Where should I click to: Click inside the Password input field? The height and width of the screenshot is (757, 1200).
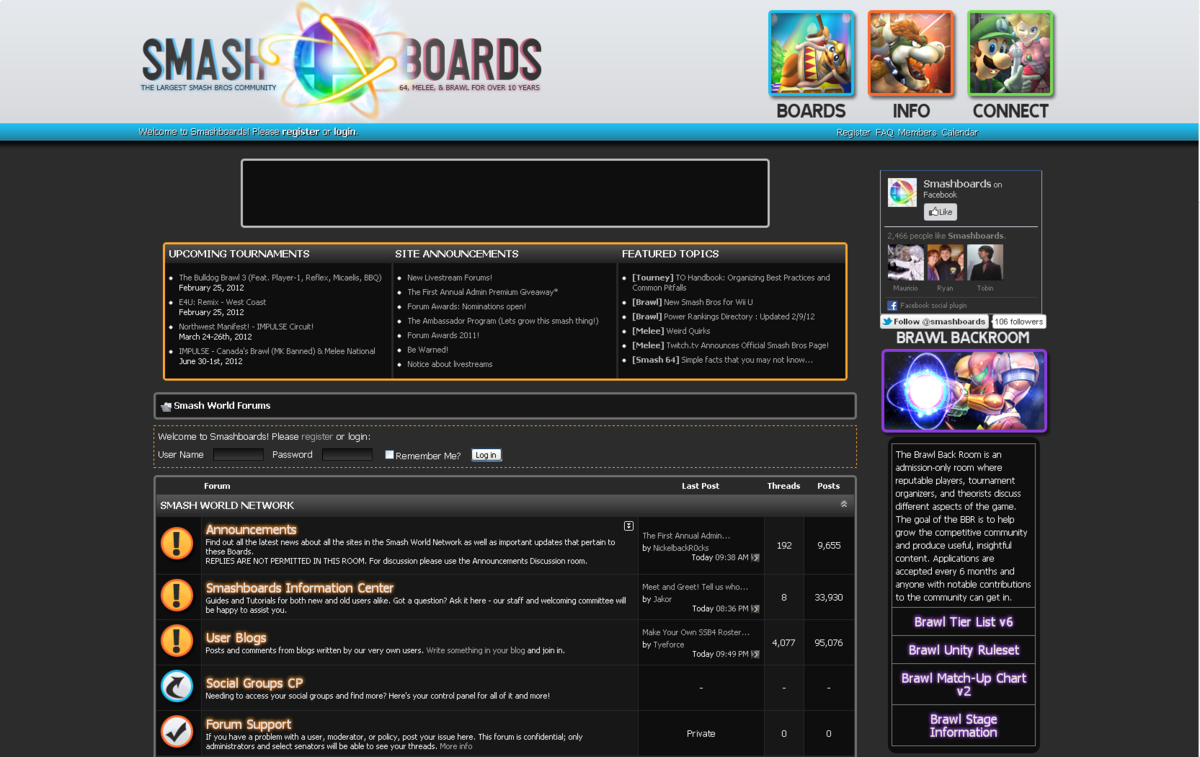click(x=347, y=454)
